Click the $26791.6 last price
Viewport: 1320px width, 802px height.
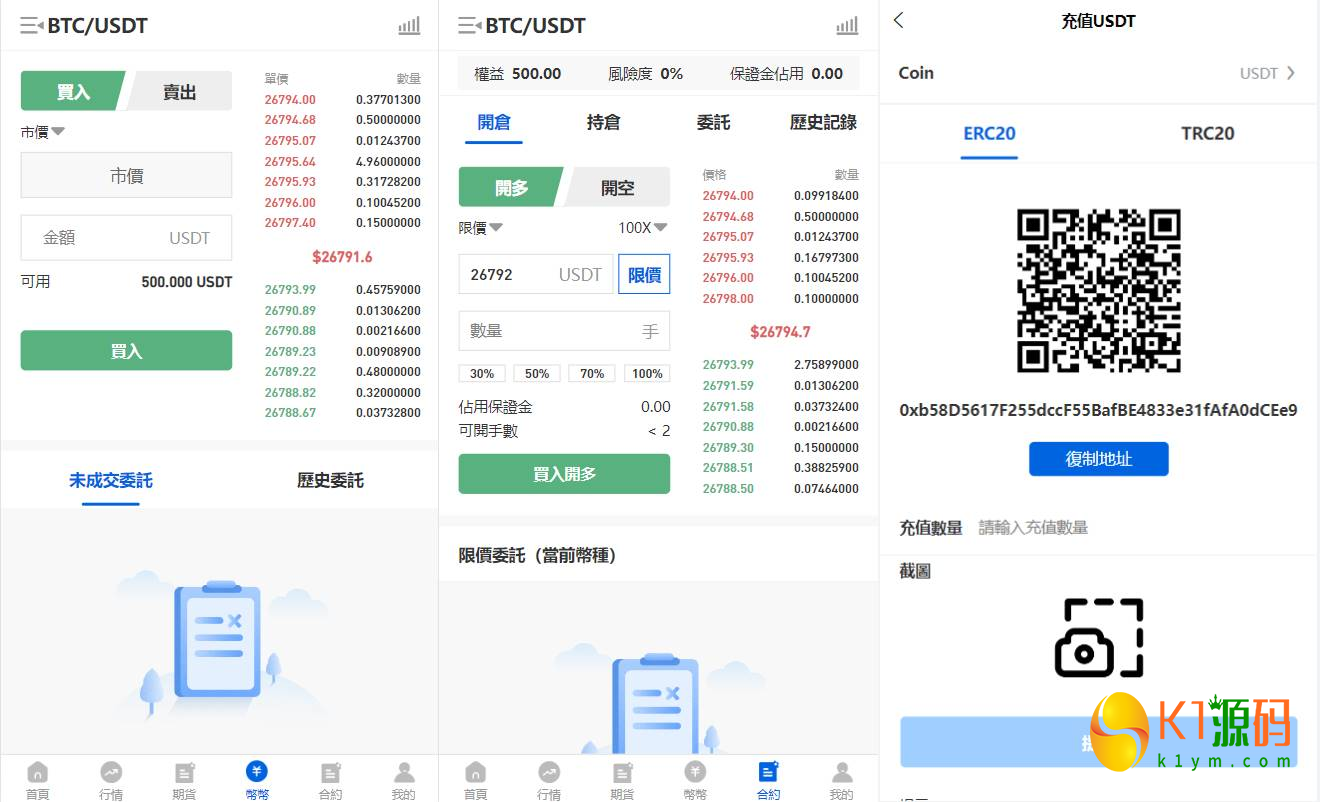tap(342, 257)
